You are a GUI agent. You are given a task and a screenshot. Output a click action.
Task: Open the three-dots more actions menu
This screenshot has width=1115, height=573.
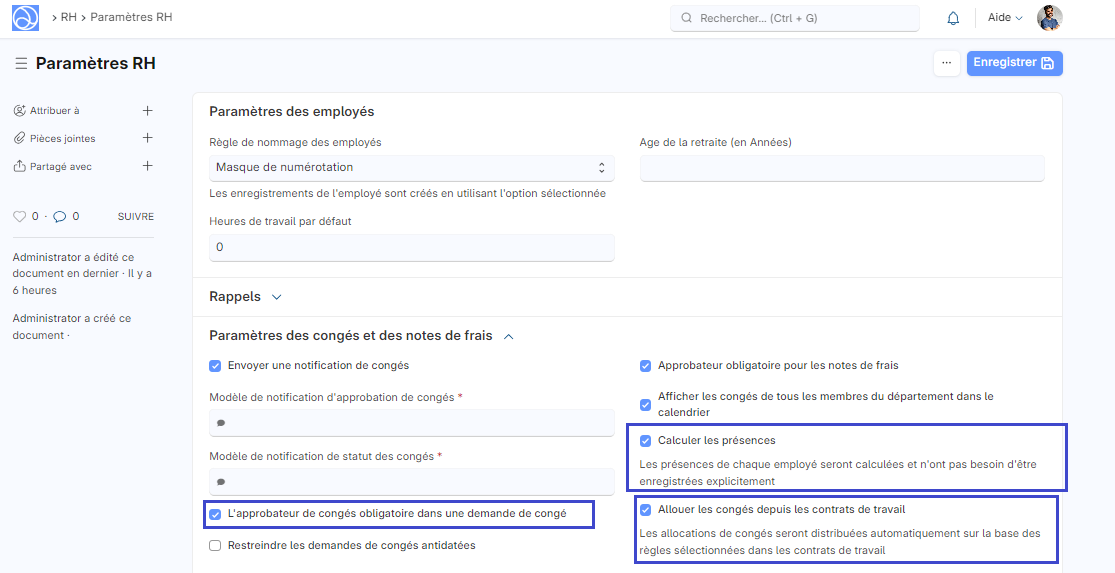946,63
